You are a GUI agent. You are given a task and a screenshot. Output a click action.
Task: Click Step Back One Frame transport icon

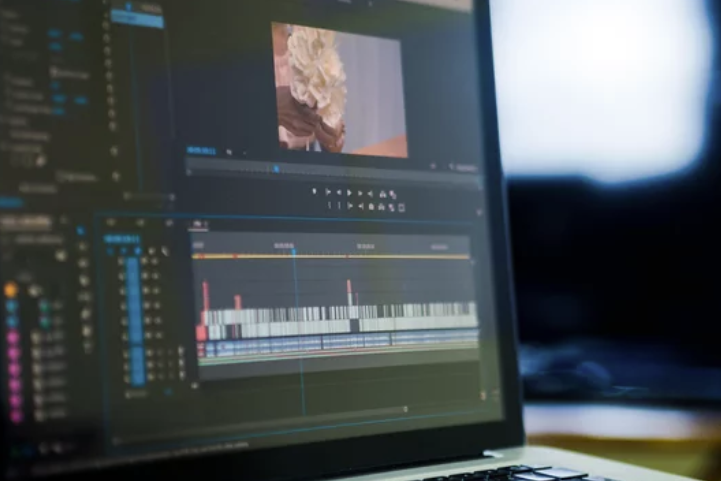338,192
